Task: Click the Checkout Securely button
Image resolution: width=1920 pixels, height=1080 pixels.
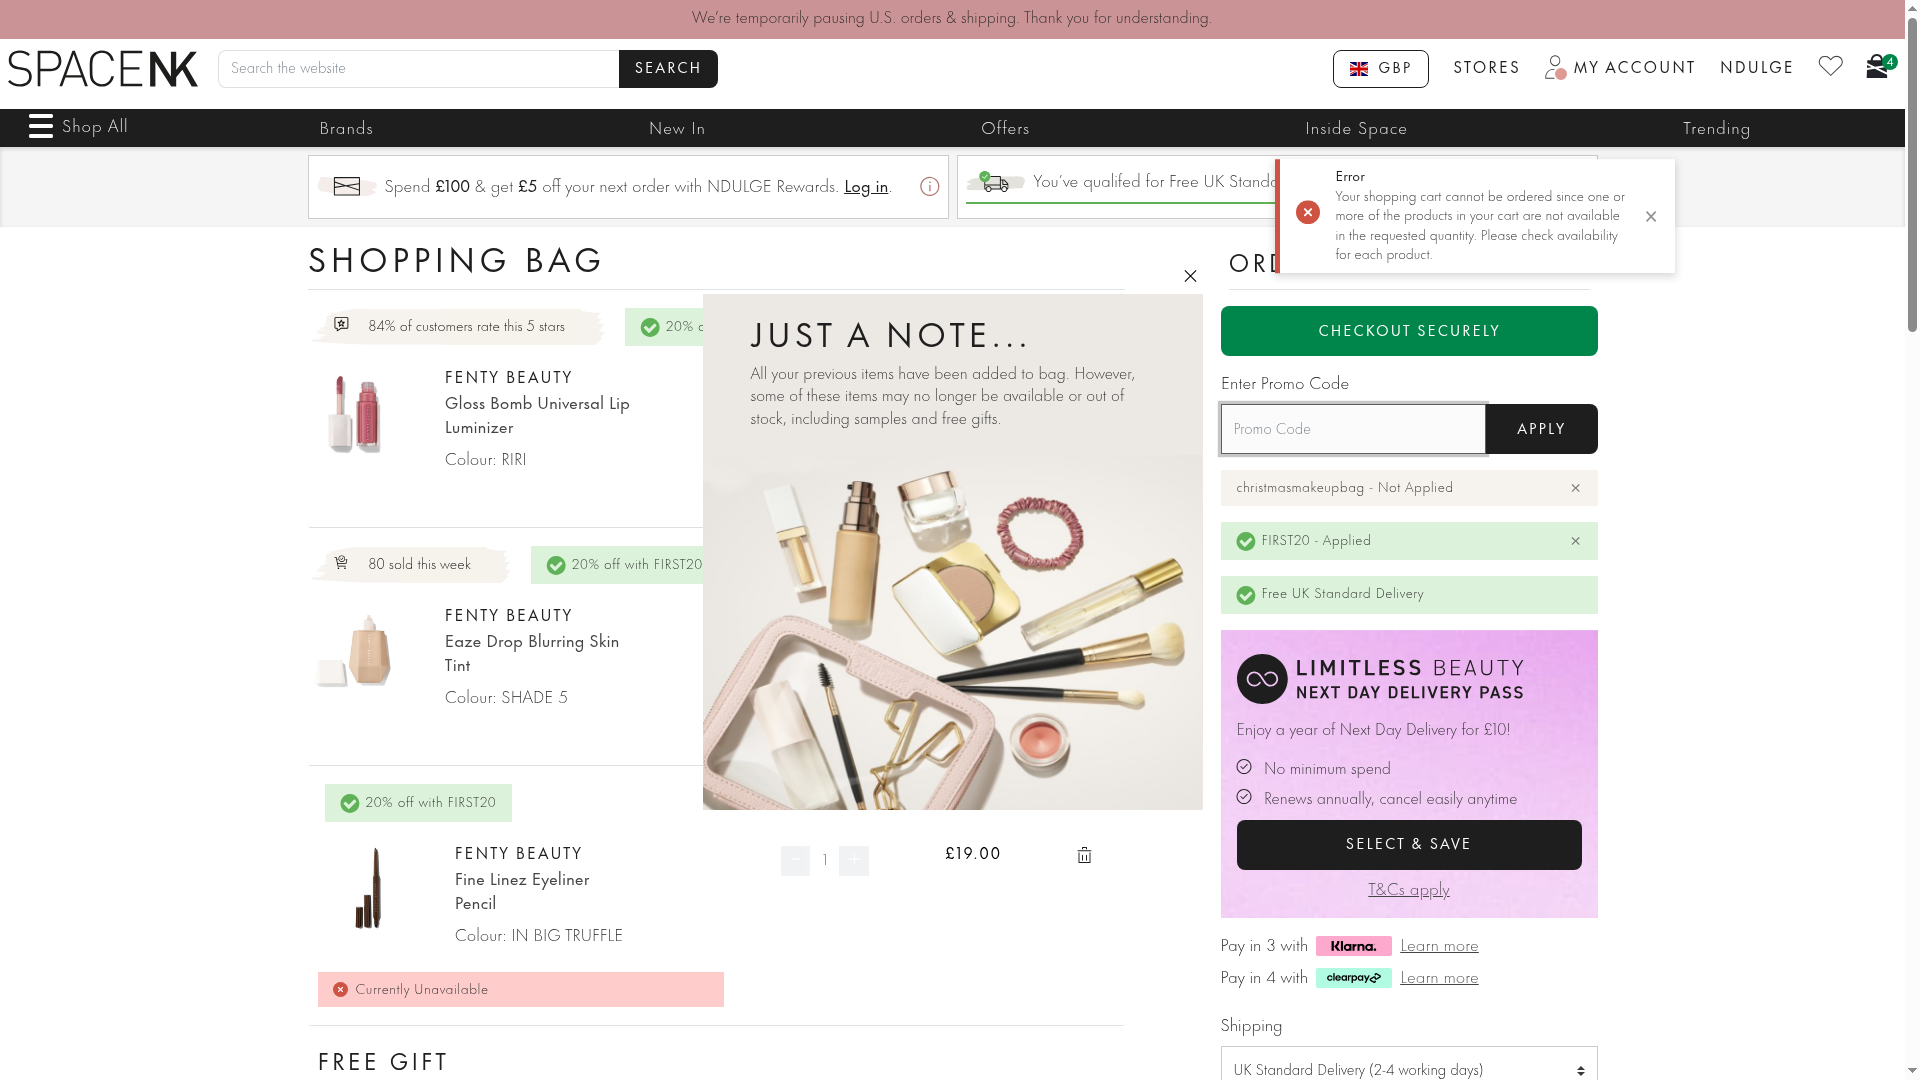Action: point(1408,331)
